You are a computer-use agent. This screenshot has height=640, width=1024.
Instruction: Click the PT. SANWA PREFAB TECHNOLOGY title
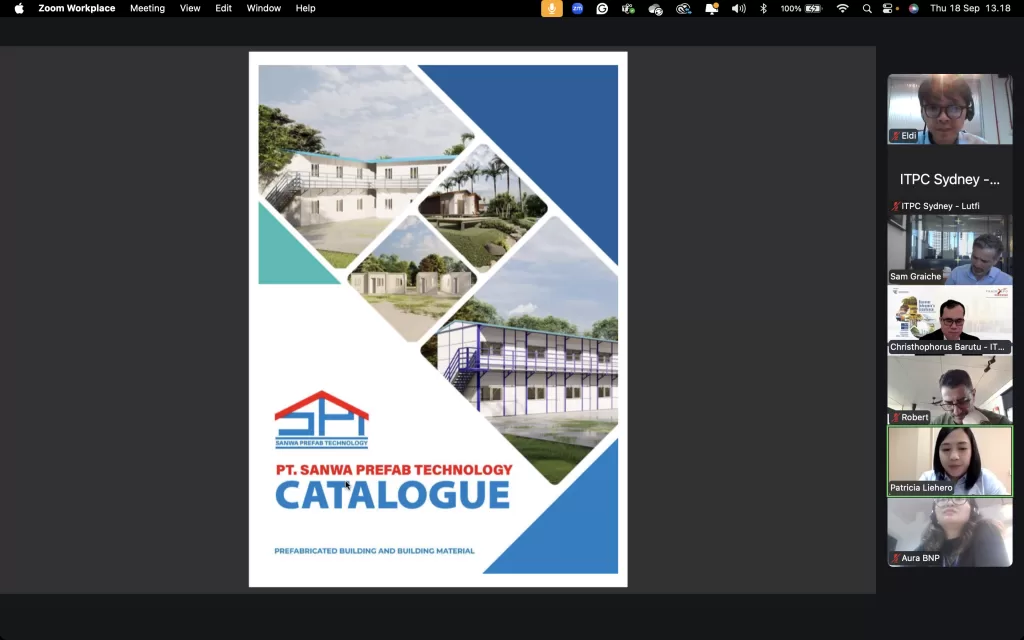point(394,470)
